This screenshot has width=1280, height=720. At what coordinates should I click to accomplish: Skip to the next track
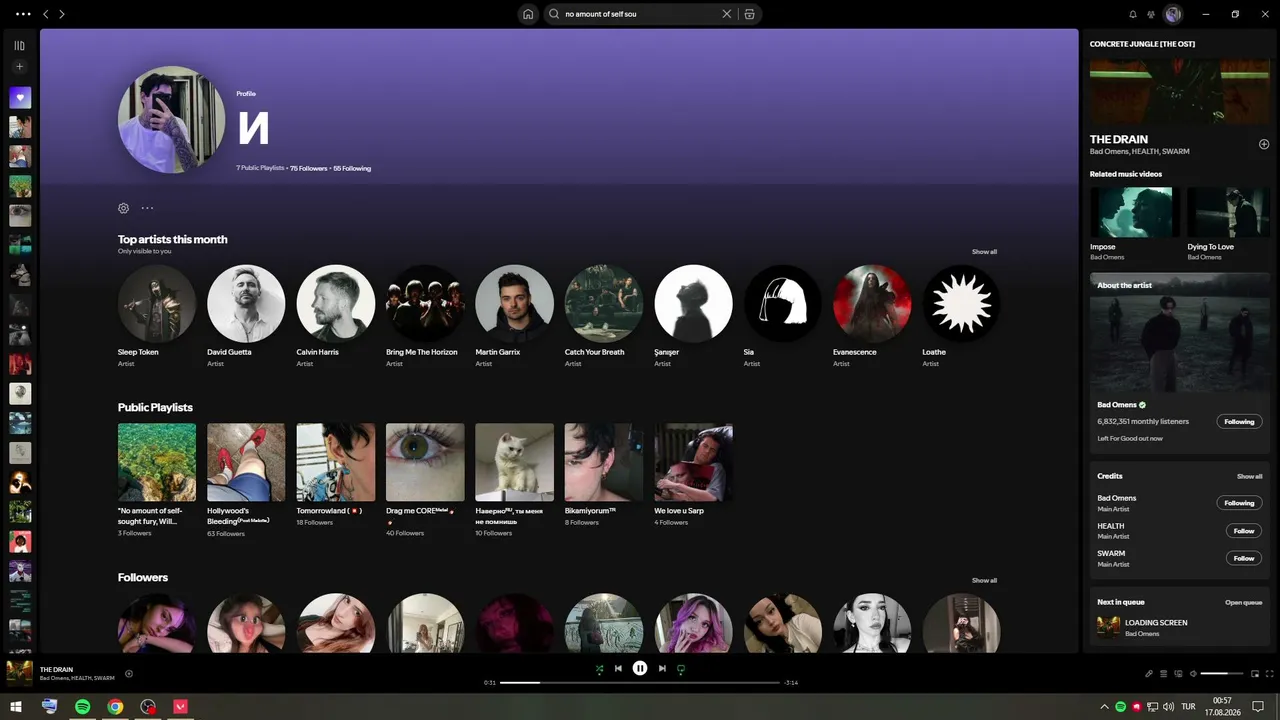point(662,668)
